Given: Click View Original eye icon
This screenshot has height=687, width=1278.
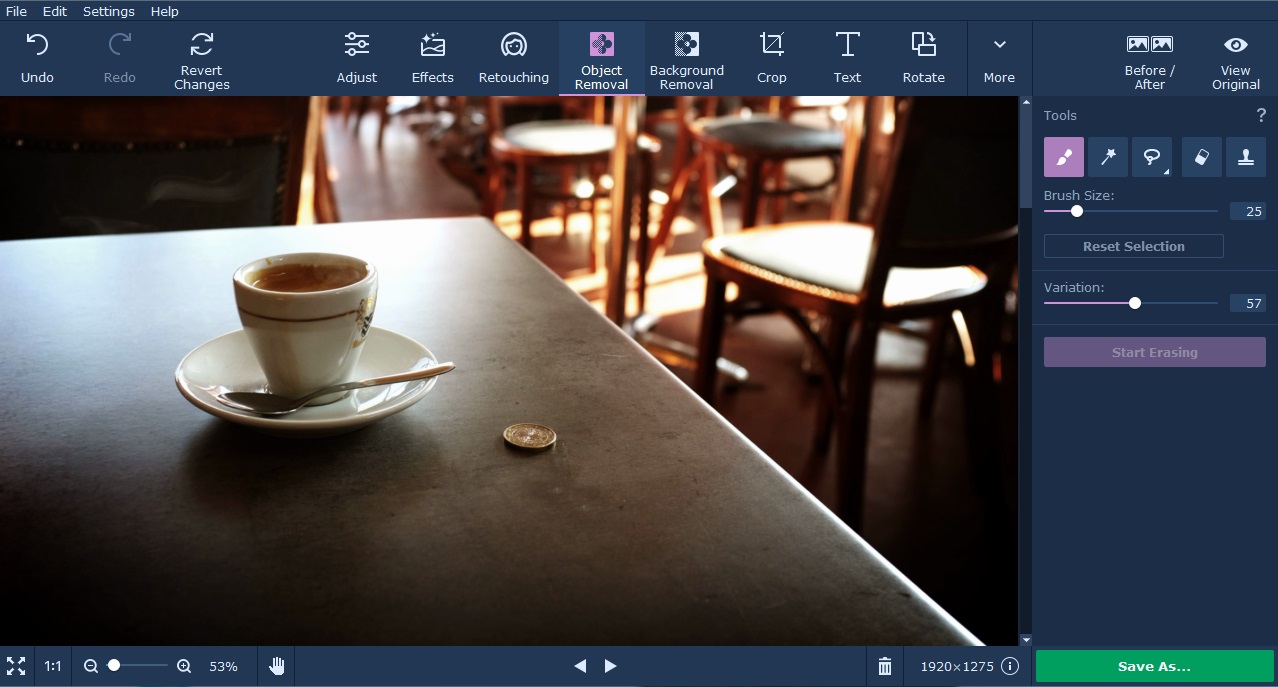Looking at the screenshot, I should [1236, 45].
